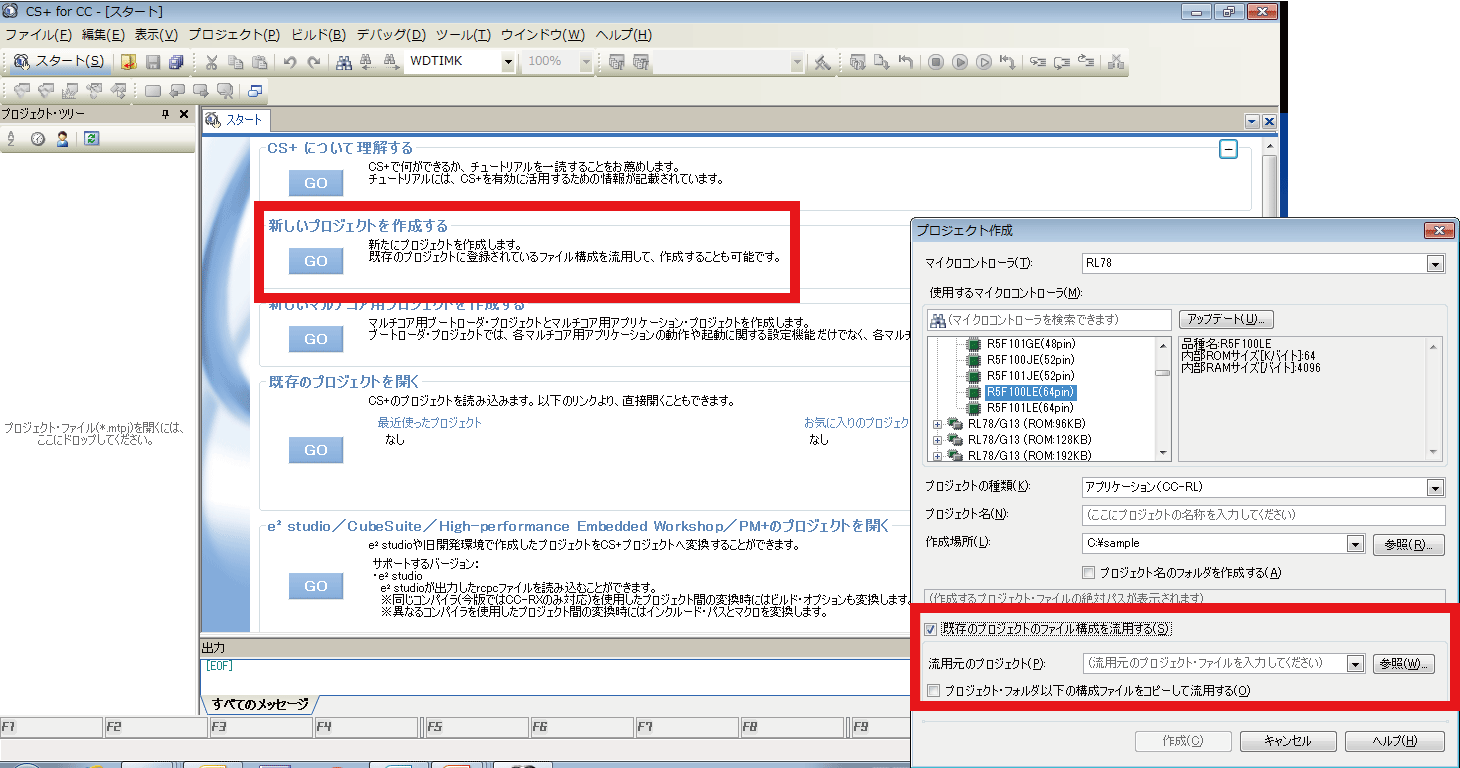This screenshot has width=1460, height=768.
Task: Open the マイクロコントローラ RL78 dropdown
Action: click(1436, 264)
